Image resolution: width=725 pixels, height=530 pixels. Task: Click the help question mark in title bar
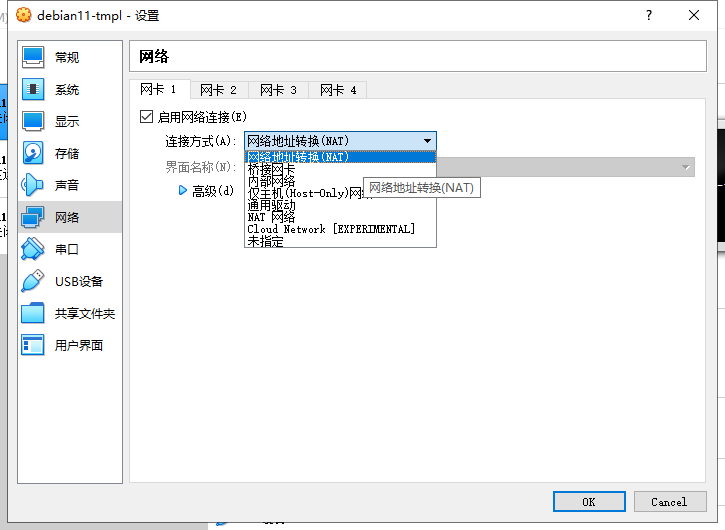(x=650, y=15)
